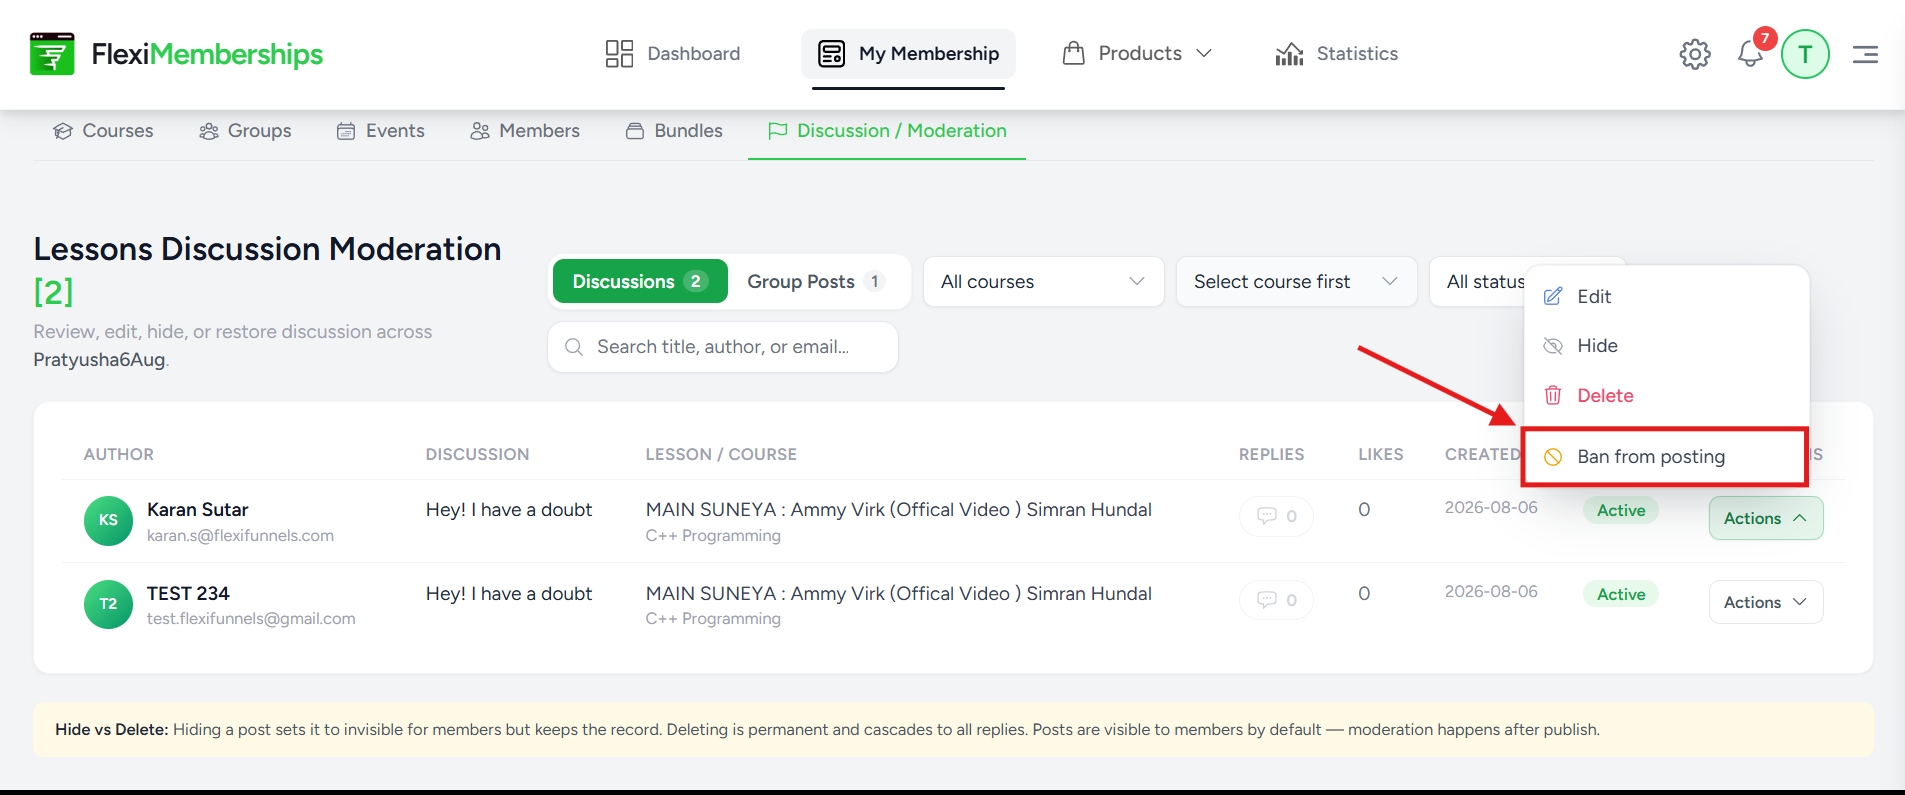Open the All courses dropdown

[x=1043, y=282]
